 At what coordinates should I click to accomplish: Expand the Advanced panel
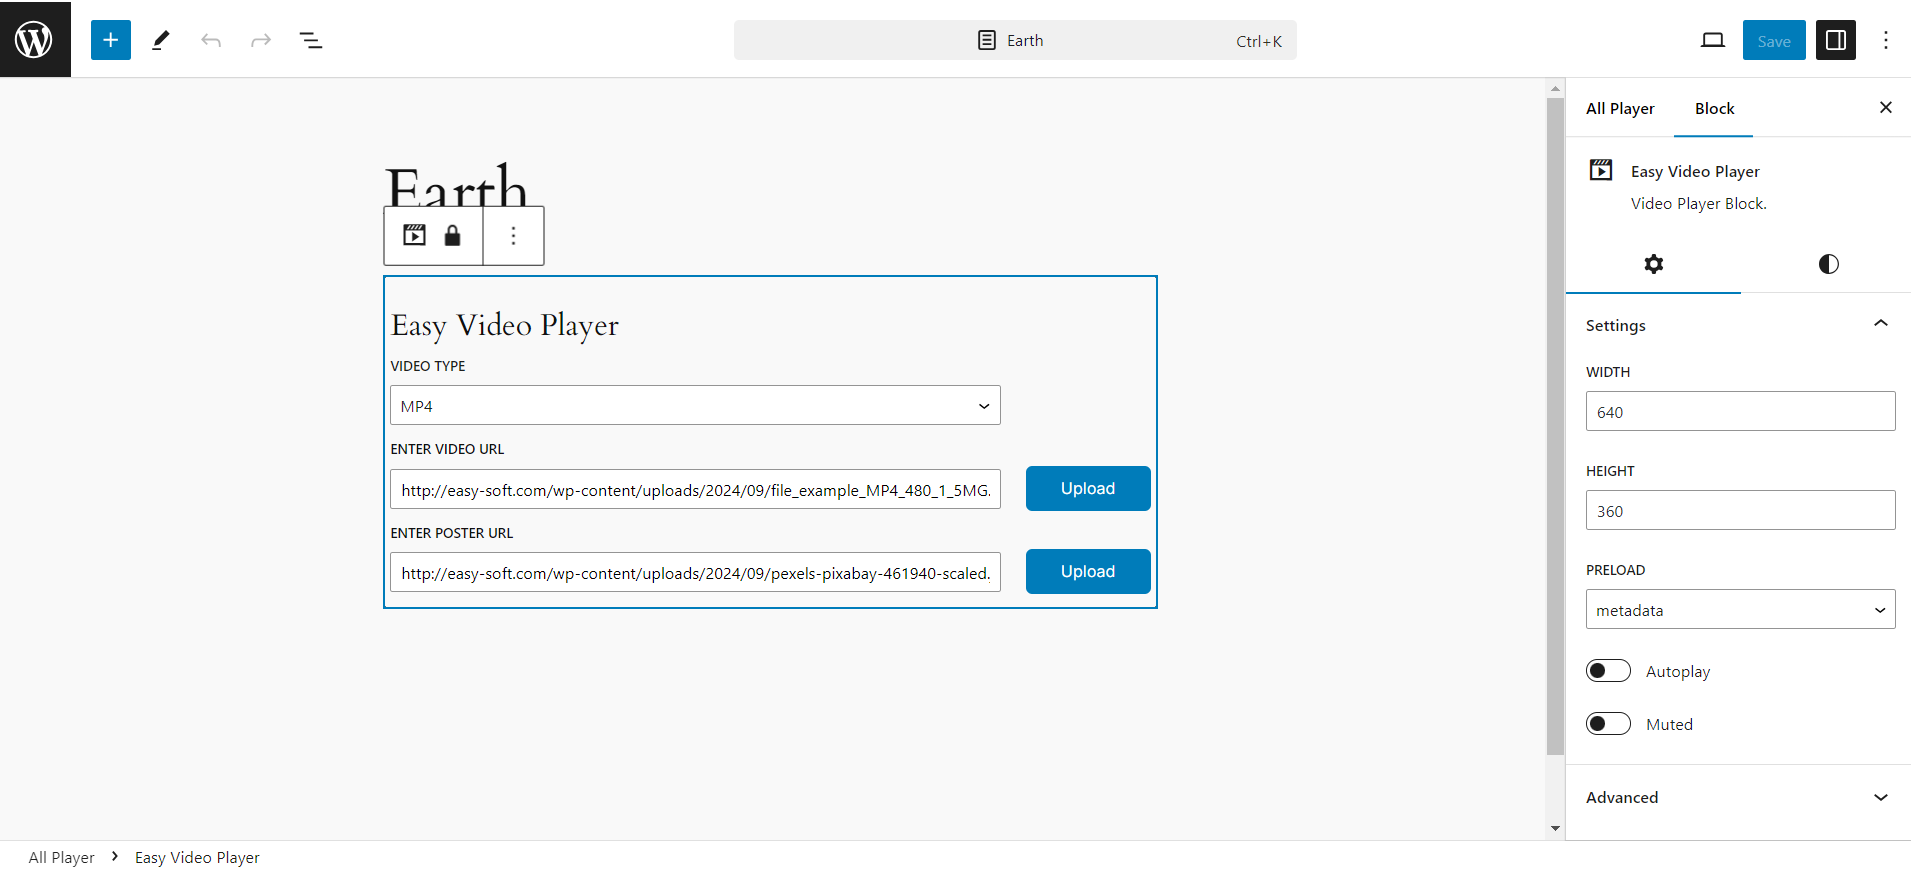[1738, 797]
